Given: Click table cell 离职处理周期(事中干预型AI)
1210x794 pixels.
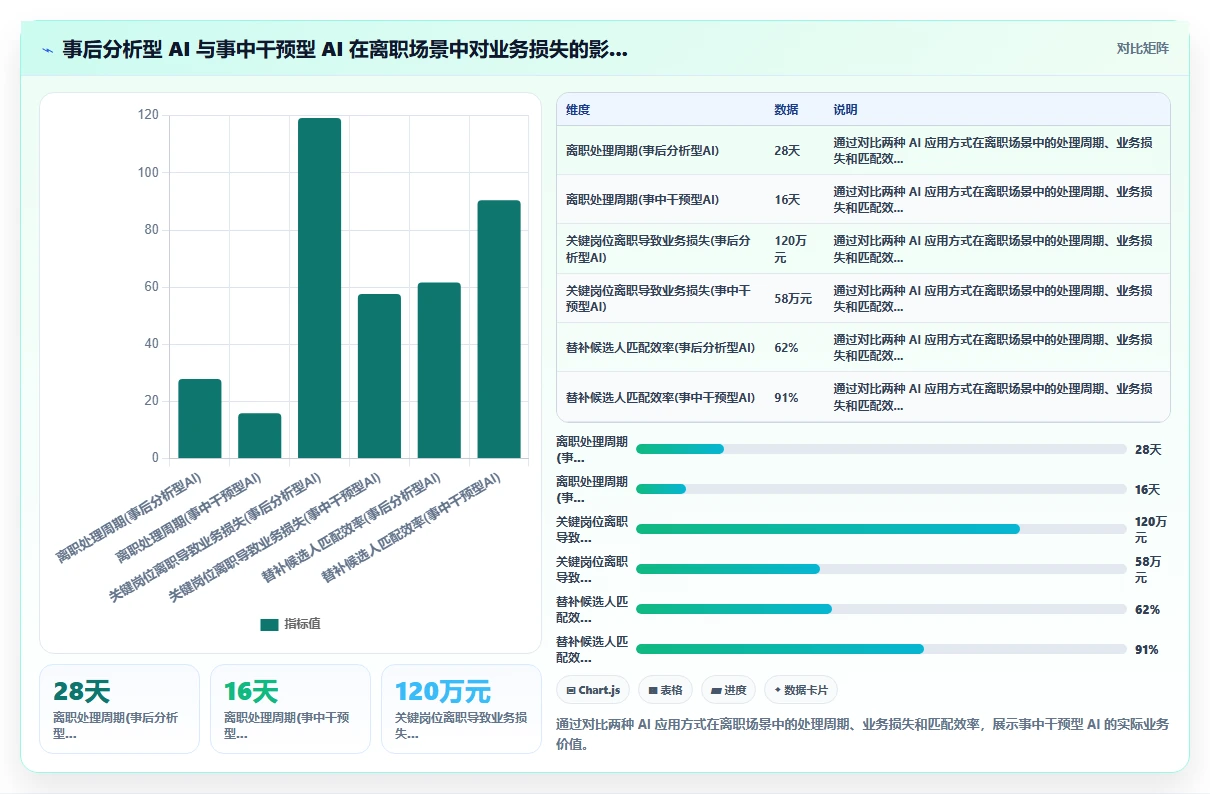Looking at the screenshot, I should coord(642,199).
